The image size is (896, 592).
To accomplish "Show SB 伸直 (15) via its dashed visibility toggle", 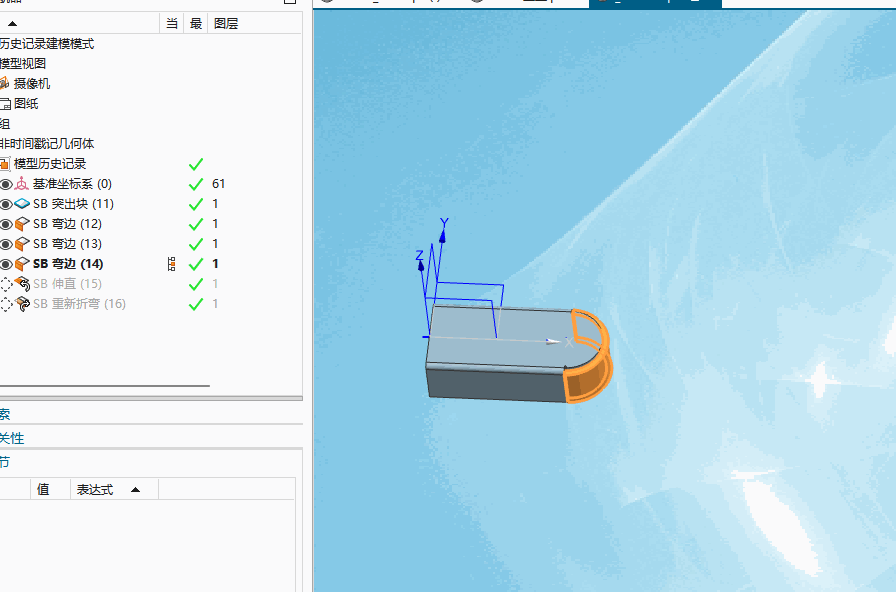I will coord(6,285).
